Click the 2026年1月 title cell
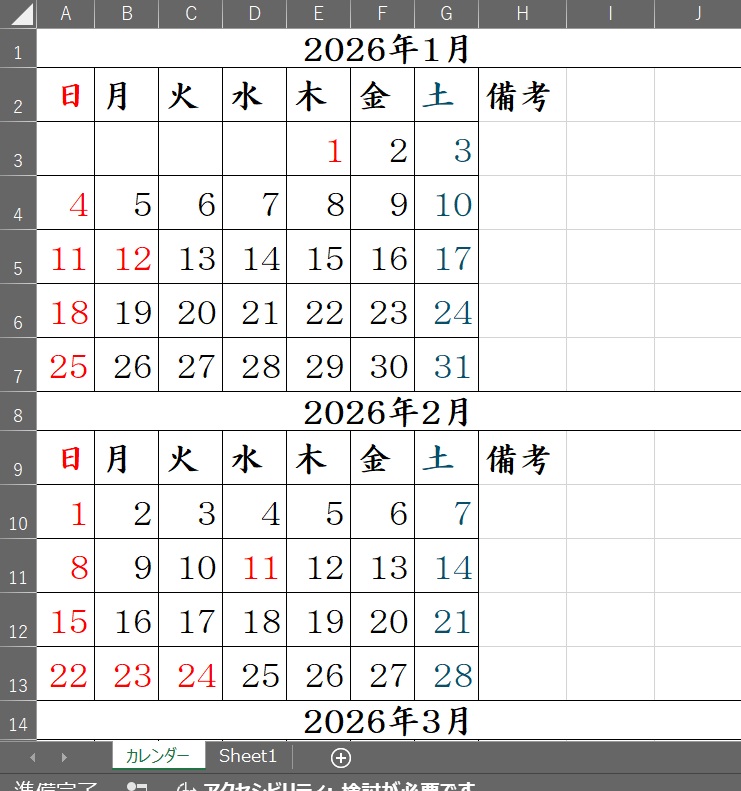 coord(387,49)
